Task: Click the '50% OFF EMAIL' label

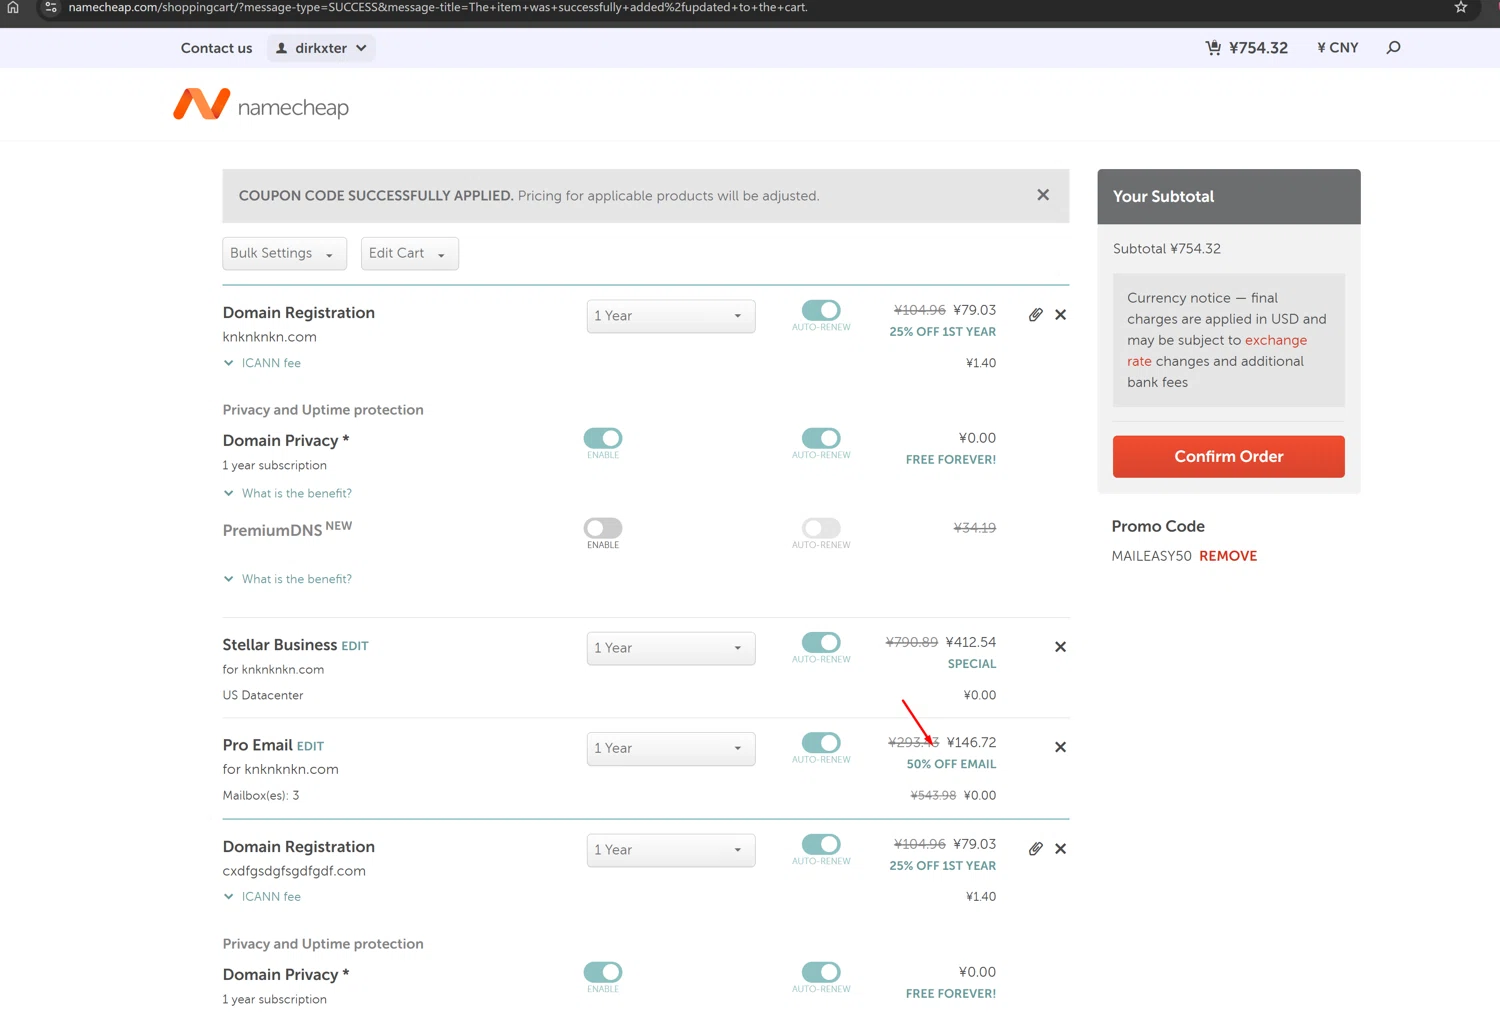Action: click(x=951, y=764)
